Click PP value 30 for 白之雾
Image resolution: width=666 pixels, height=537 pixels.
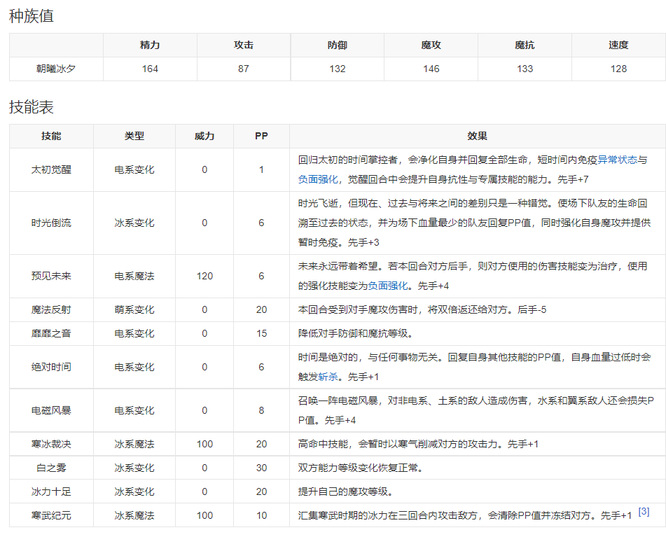[x=261, y=468]
